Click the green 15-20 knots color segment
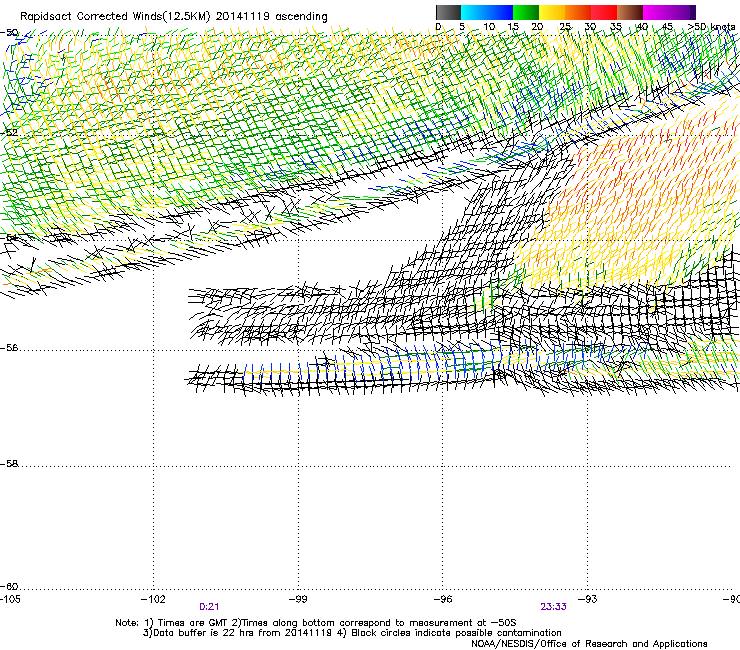 (526, 12)
